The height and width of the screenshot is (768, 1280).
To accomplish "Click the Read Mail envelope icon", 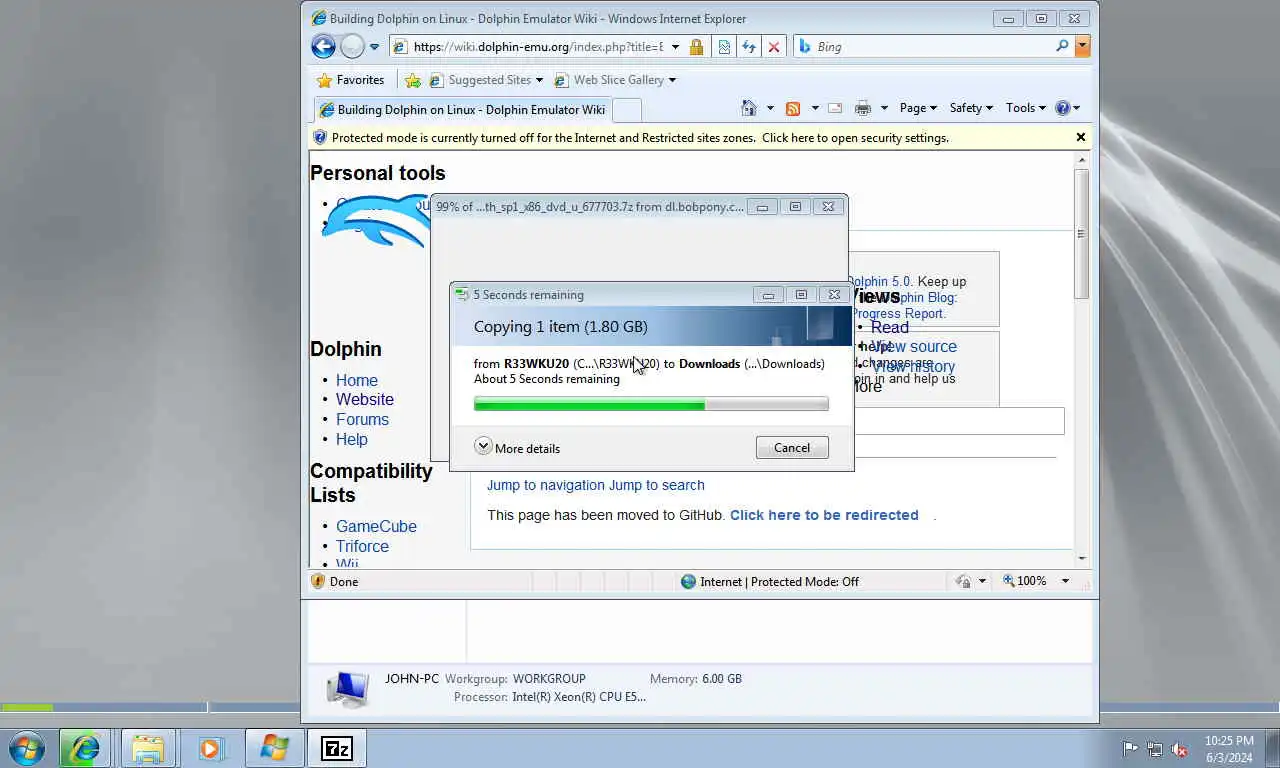I will 835,108.
